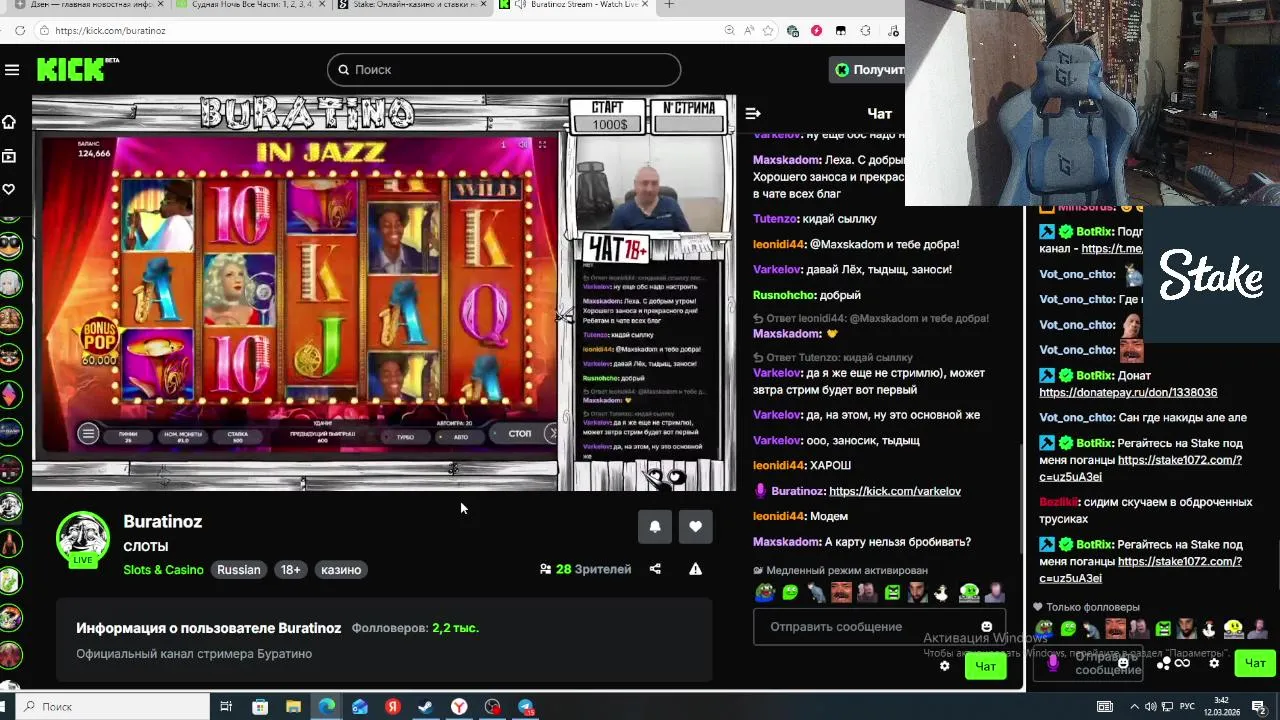Share the Buratinoz stream

coord(655,569)
